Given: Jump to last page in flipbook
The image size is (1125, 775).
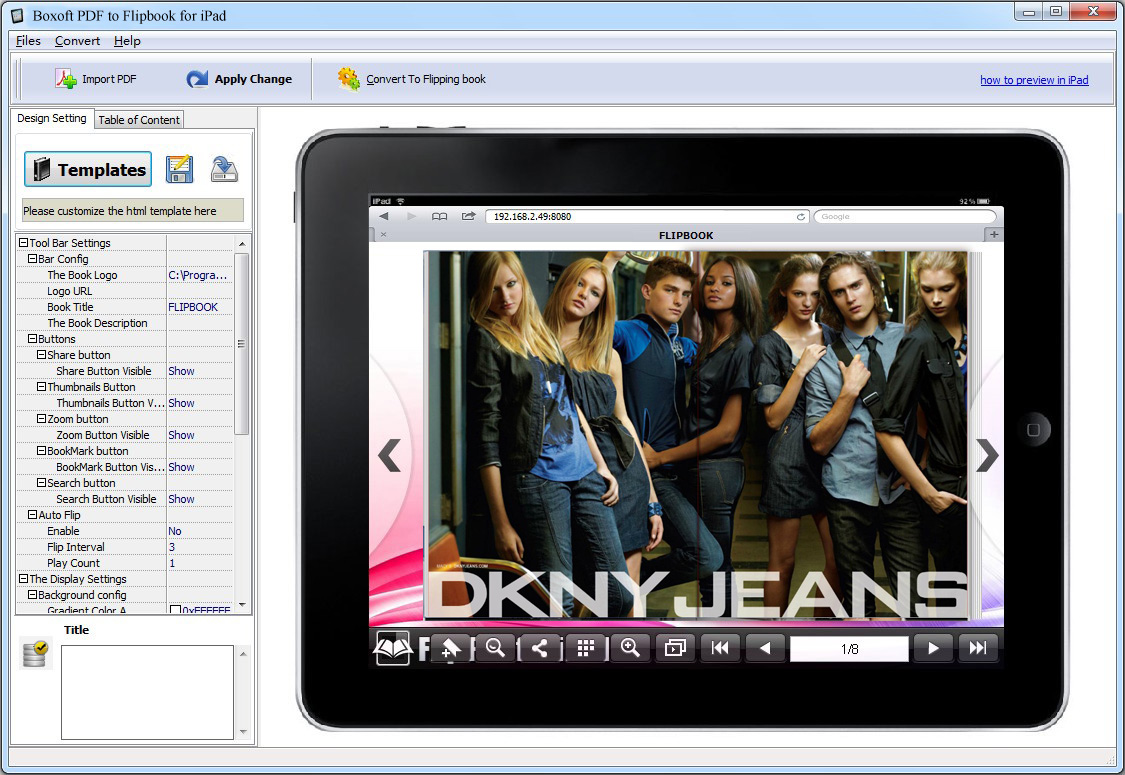Looking at the screenshot, I should 978,649.
